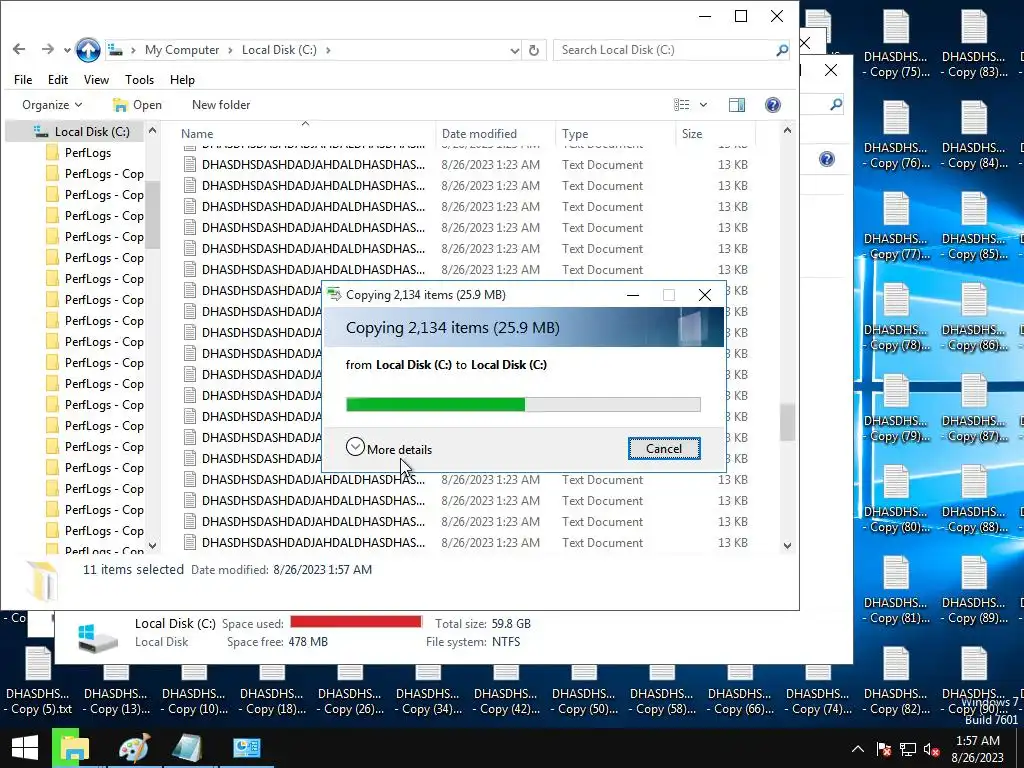Viewport: 1024px width, 768px height.
Task: Open the Windows Start button
Action: click(x=25, y=748)
